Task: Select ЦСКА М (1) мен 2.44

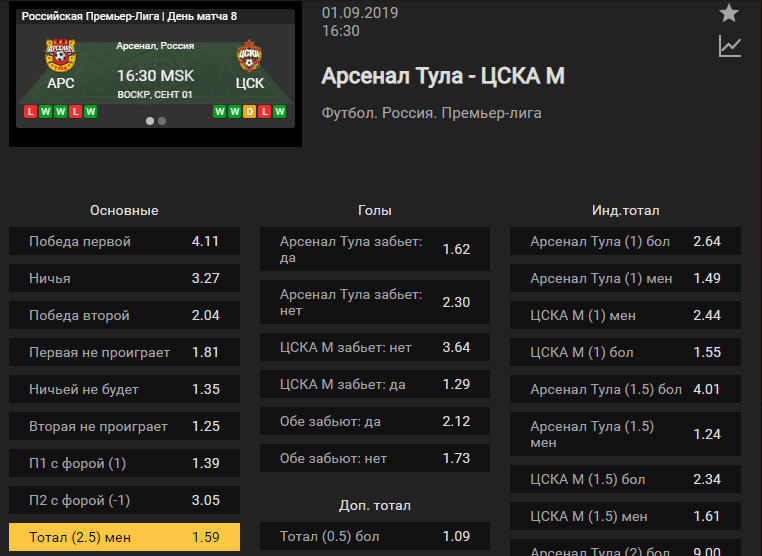Action: click(625, 315)
